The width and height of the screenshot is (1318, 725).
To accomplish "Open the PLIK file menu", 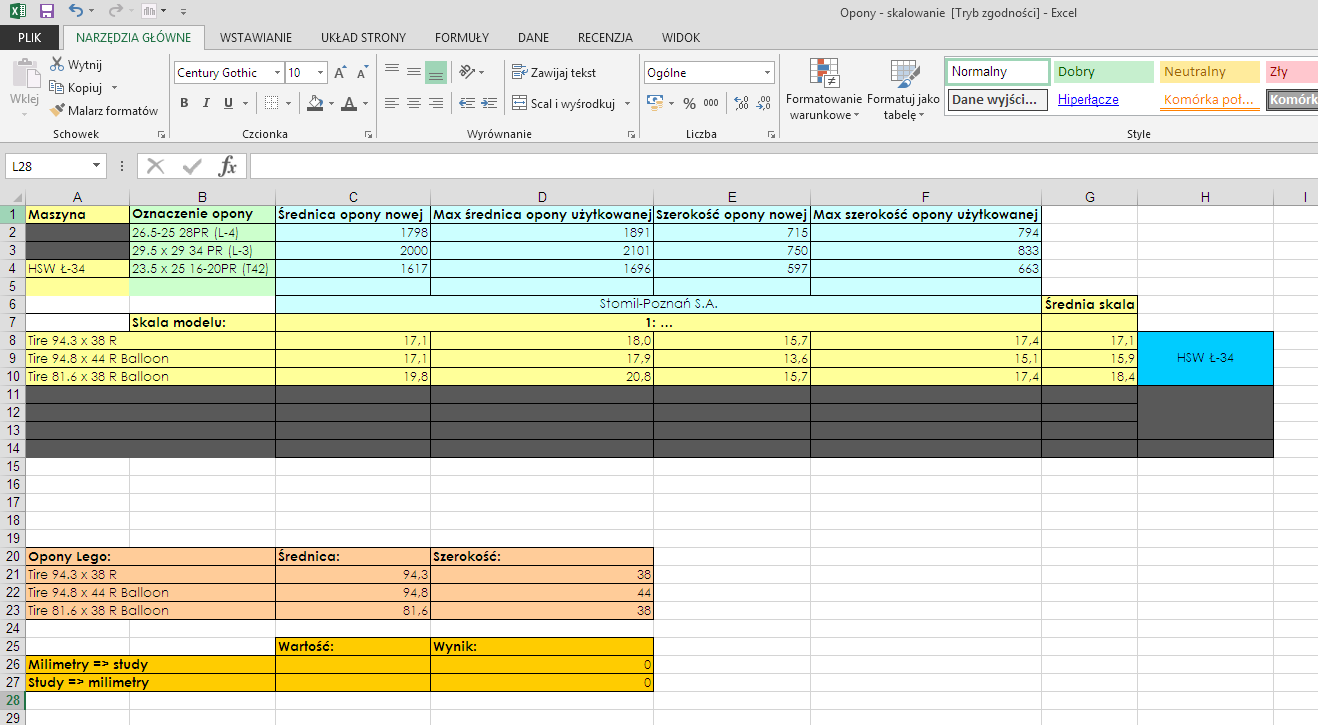I will coord(30,38).
